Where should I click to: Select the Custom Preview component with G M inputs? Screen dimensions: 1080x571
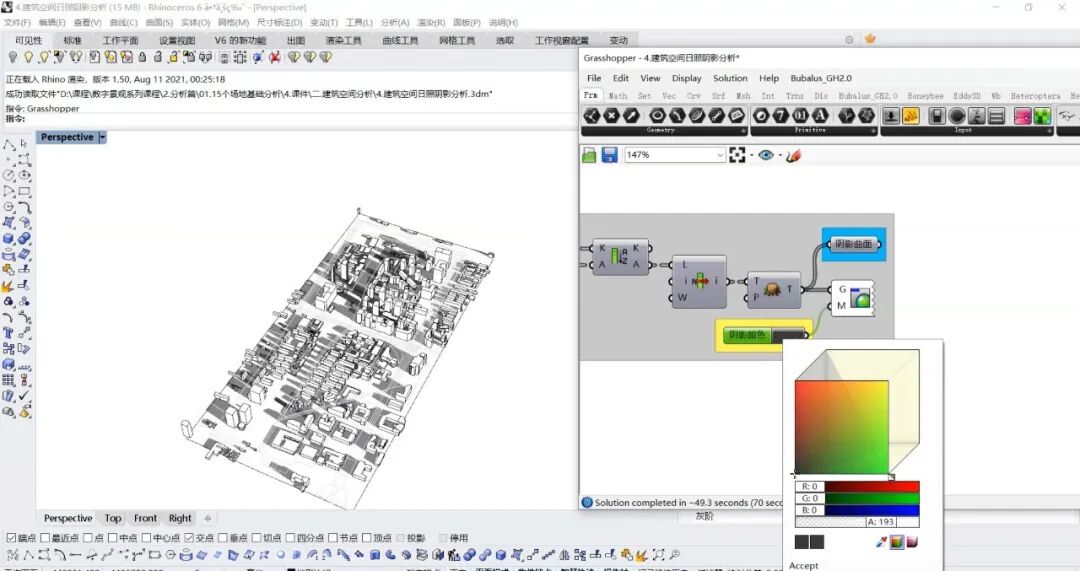coord(853,298)
